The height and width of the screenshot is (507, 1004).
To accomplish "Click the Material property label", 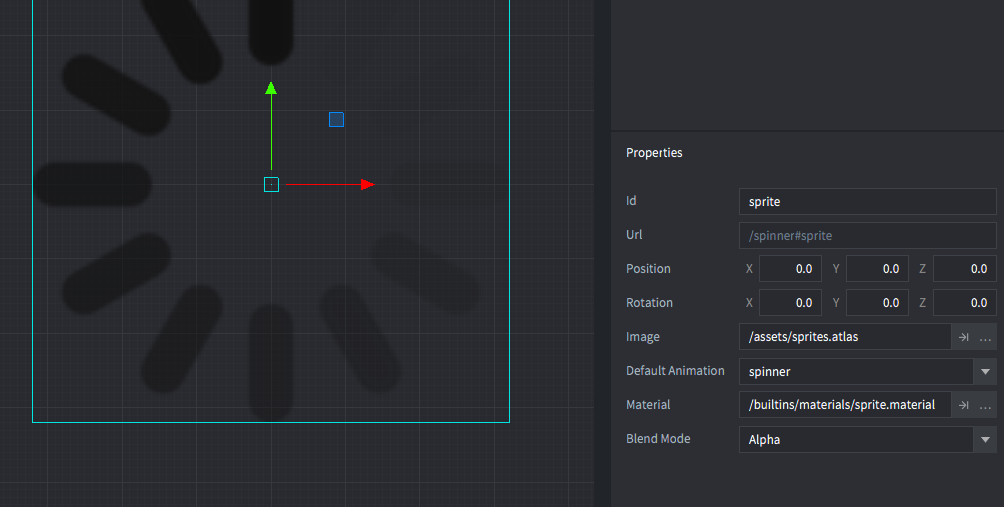I will 648,405.
